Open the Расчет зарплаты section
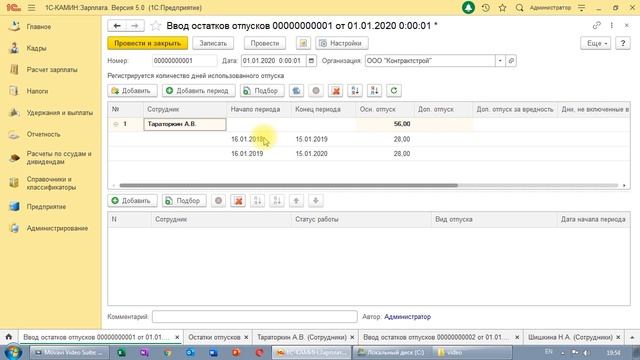Image resolution: width=640 pixels, height=360 pixels. point(52,70)
